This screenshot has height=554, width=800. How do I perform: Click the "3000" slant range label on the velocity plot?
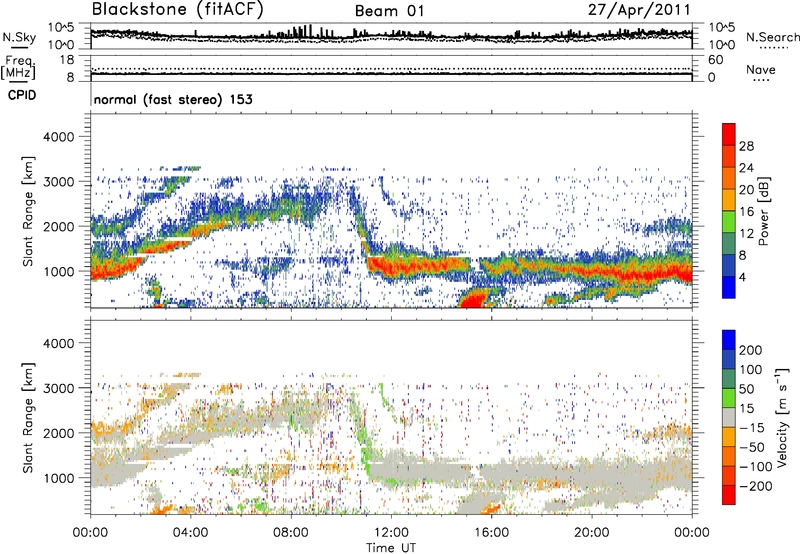[x=58, y=388]
